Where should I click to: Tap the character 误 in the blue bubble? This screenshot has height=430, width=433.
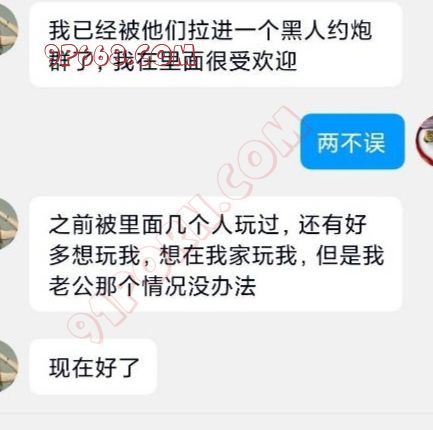click(374, 143)
